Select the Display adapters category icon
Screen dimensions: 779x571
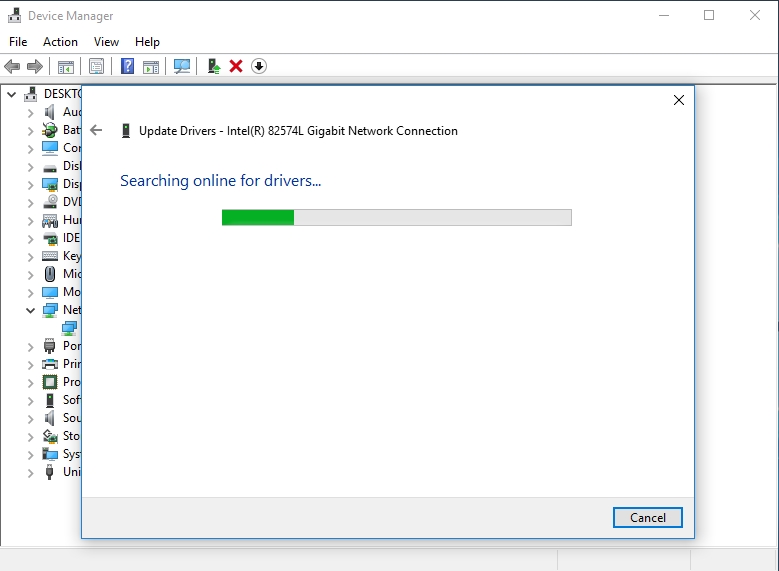pyautogui.click(x=50, y=184)
